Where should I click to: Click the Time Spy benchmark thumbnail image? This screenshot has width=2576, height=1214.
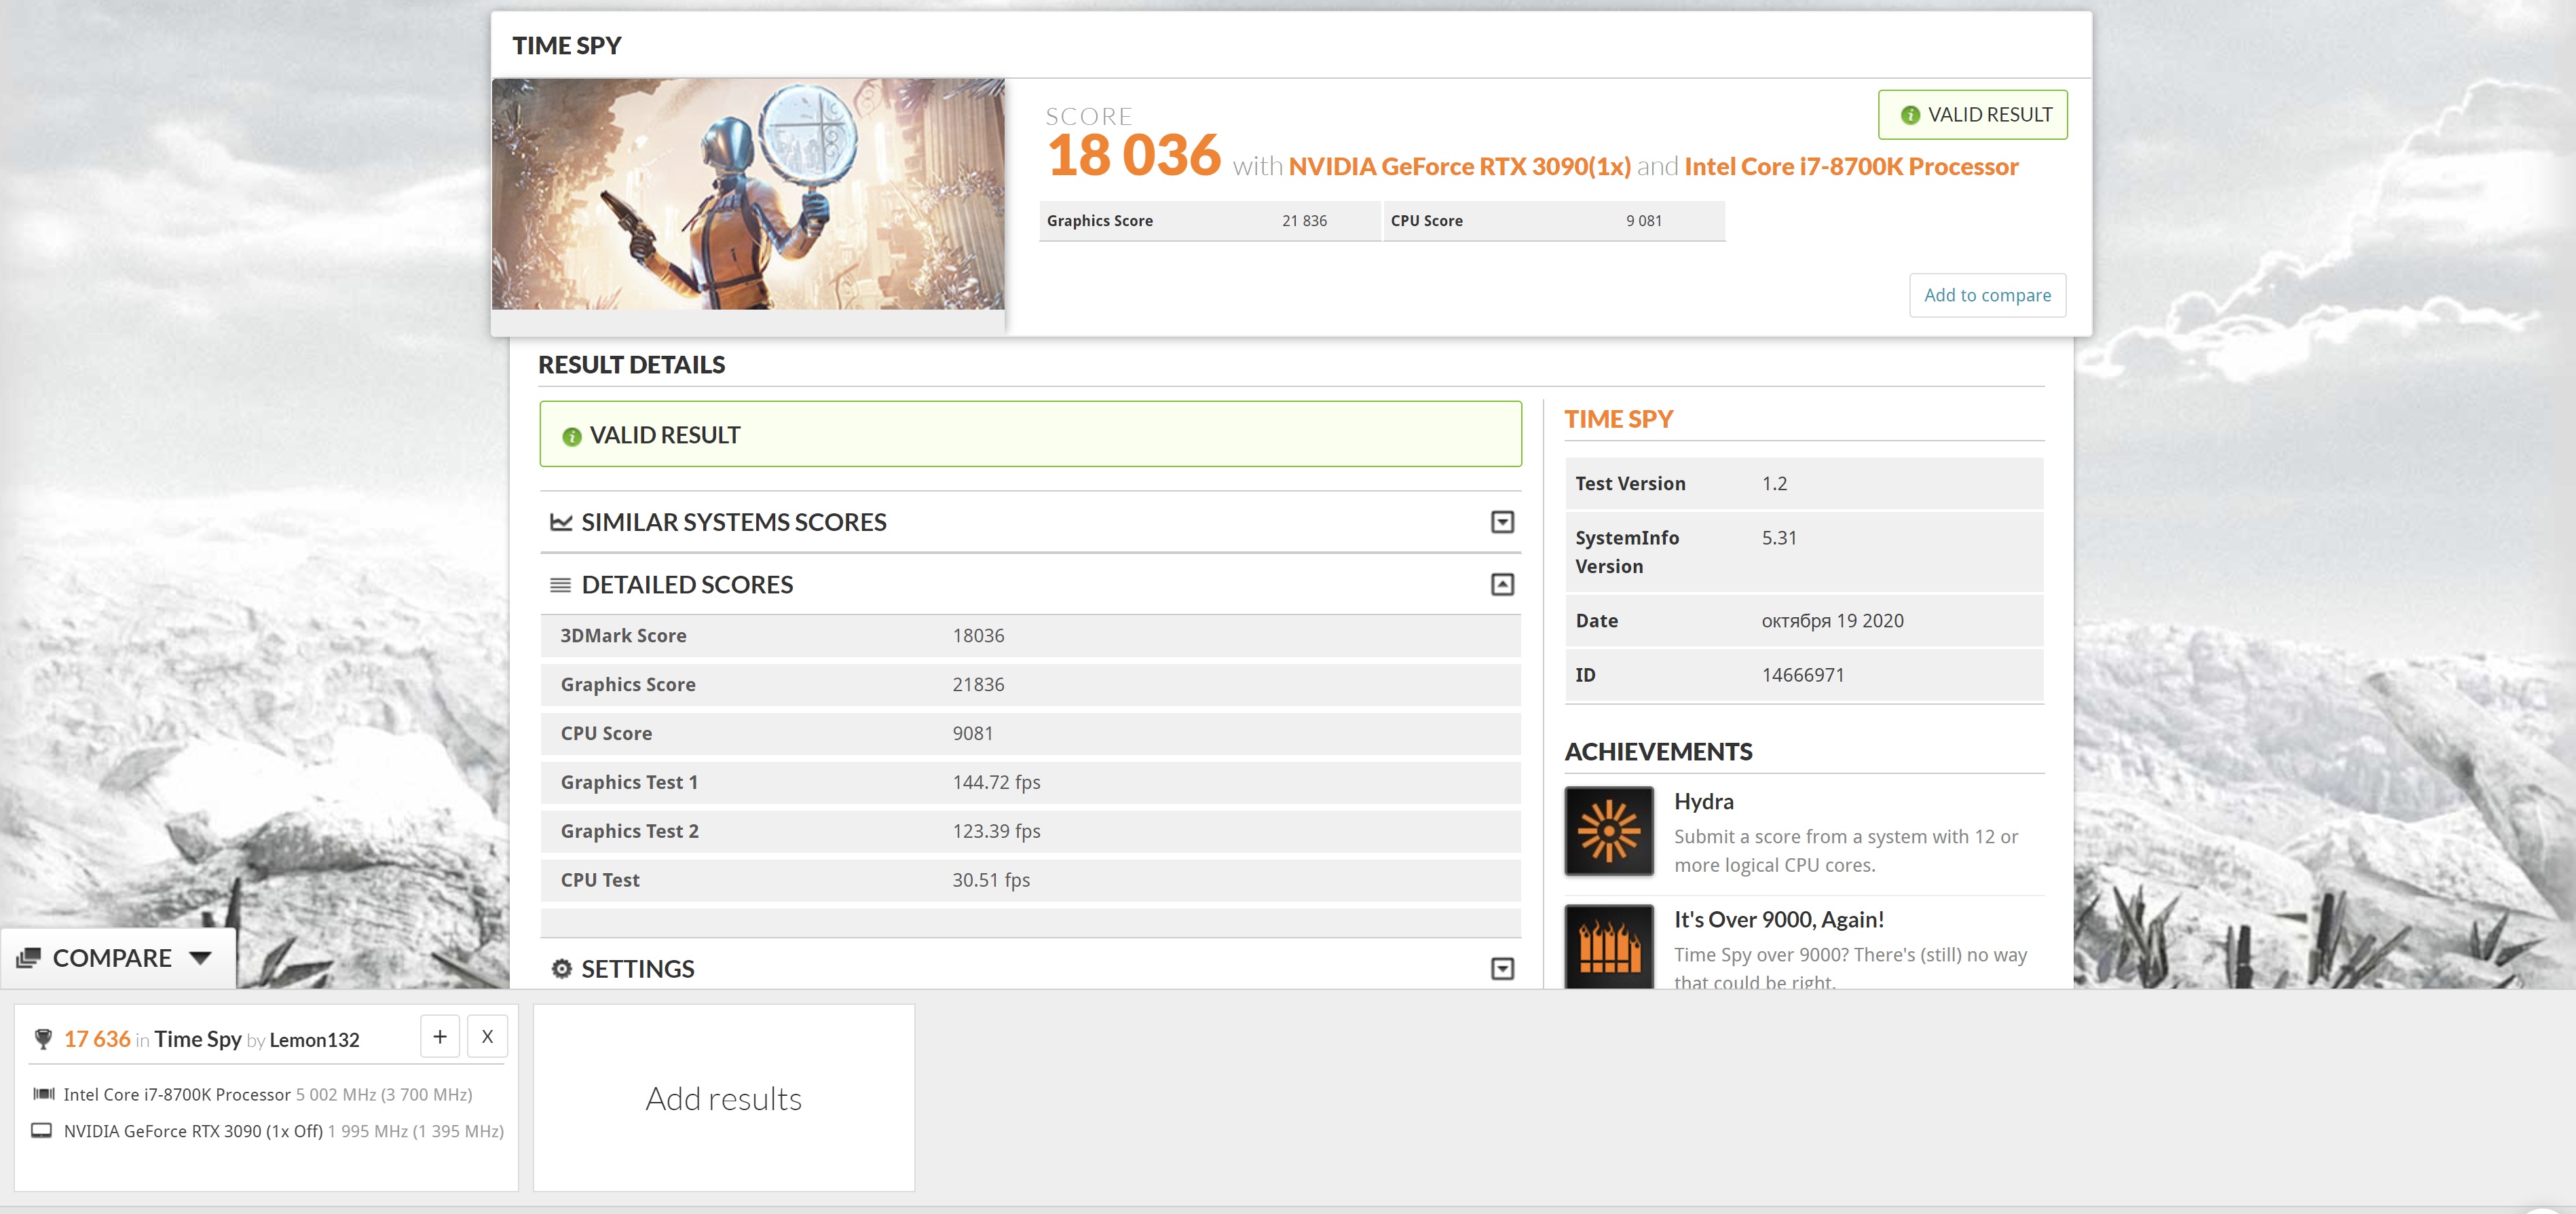(x=747, y=194)
